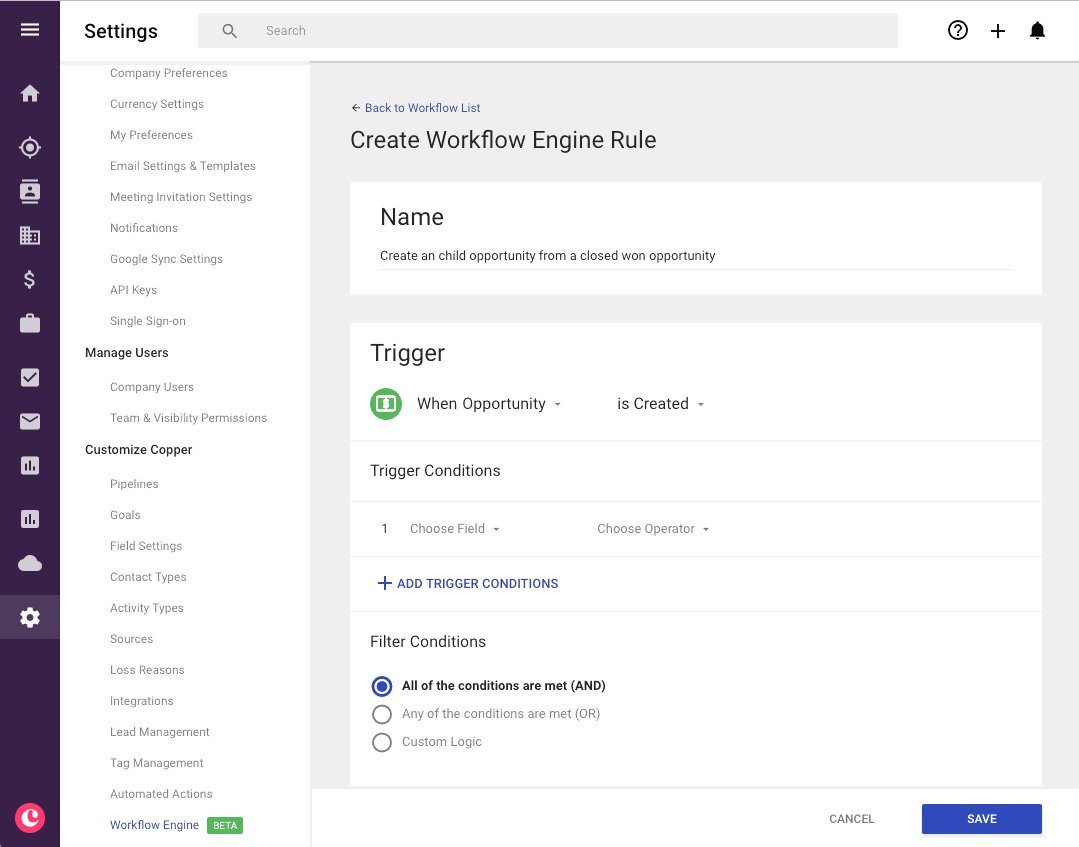Open Contact Types settings

coord(148,577)
